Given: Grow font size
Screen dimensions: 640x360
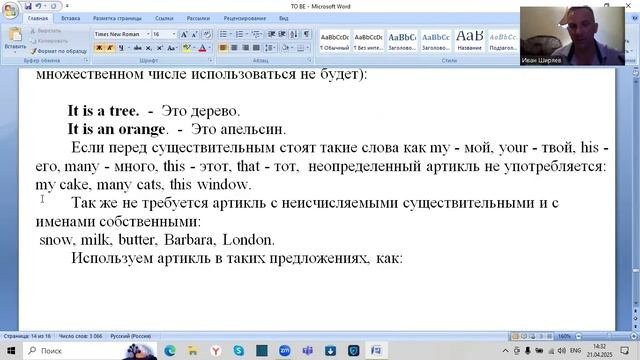Looking at the screenshot, I should coord(184,34).
